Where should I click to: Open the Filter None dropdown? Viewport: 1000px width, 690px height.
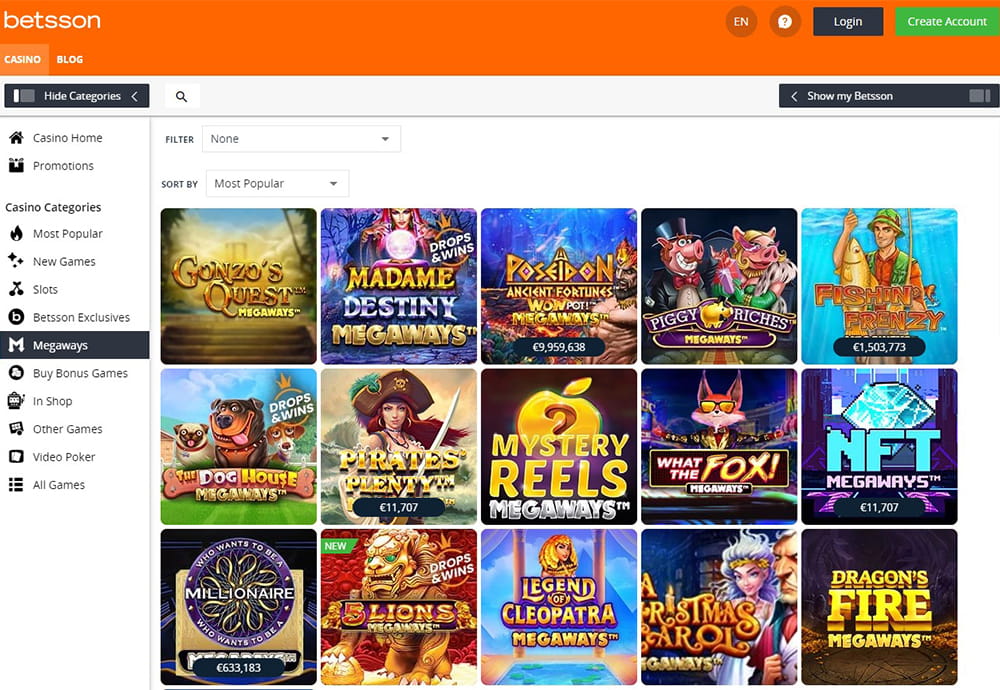pos(301,139)
